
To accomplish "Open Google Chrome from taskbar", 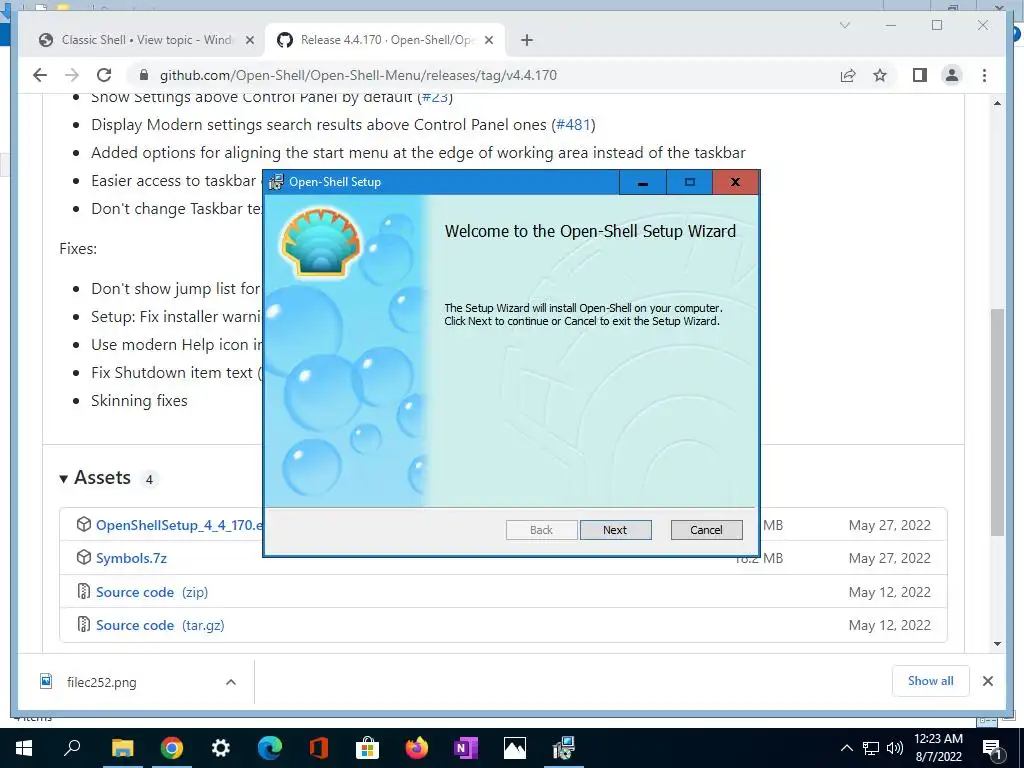I will pos(172,748).
